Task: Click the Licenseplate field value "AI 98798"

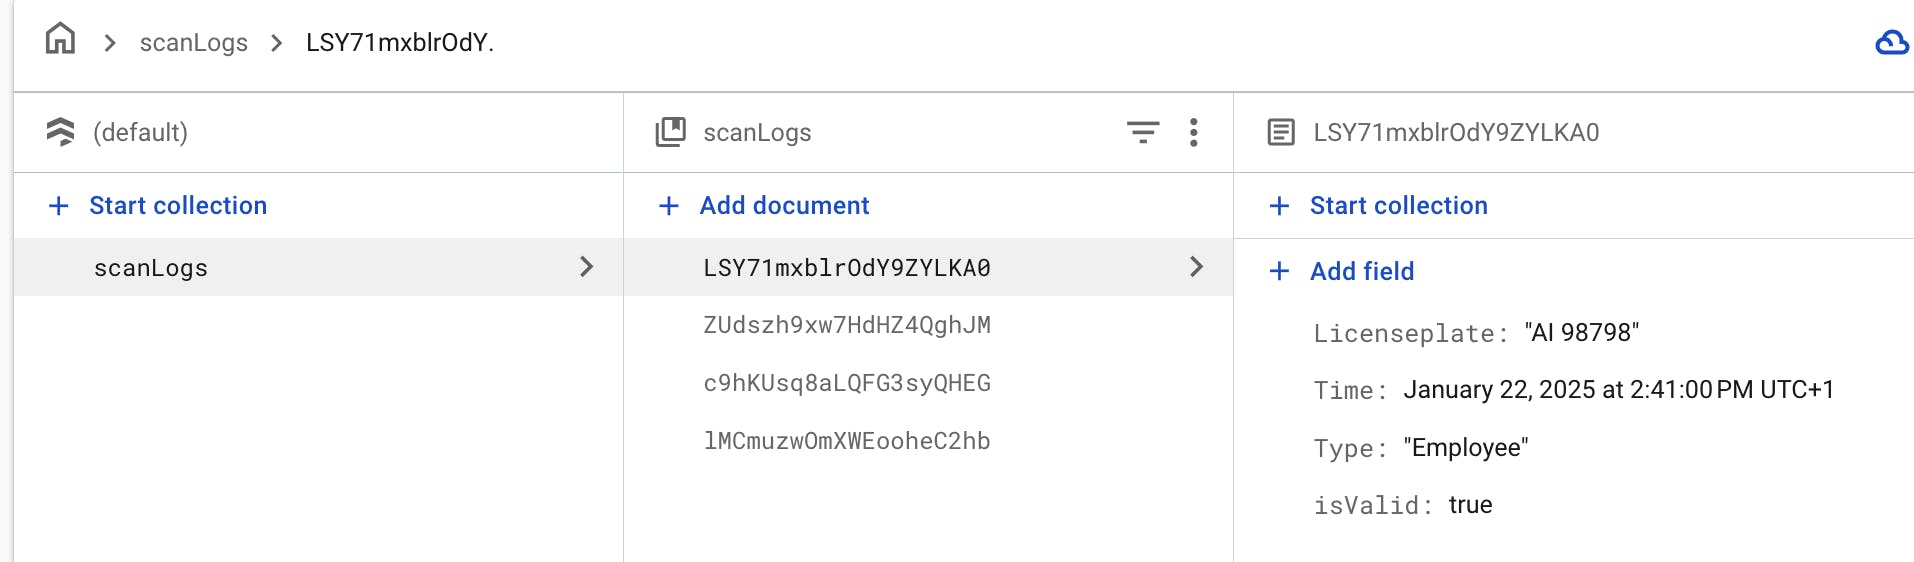Action: pyautogui.click(x=1582, y=332)
